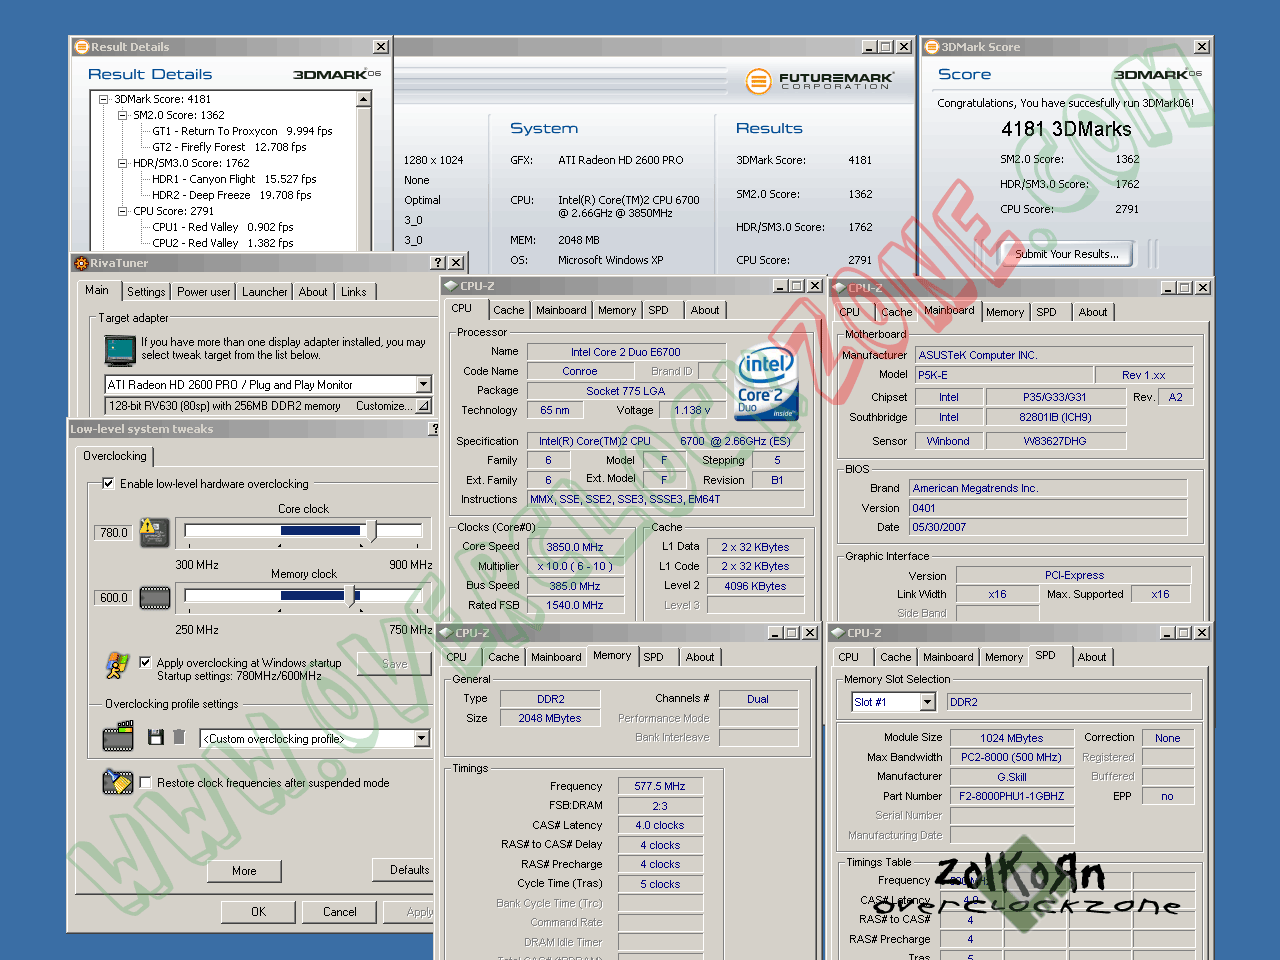The height and width of the screenshot is (960, 1280).
Task: Select Mainboard tab in CPU-Z SPD window
Action: click(x=948, y=657)
